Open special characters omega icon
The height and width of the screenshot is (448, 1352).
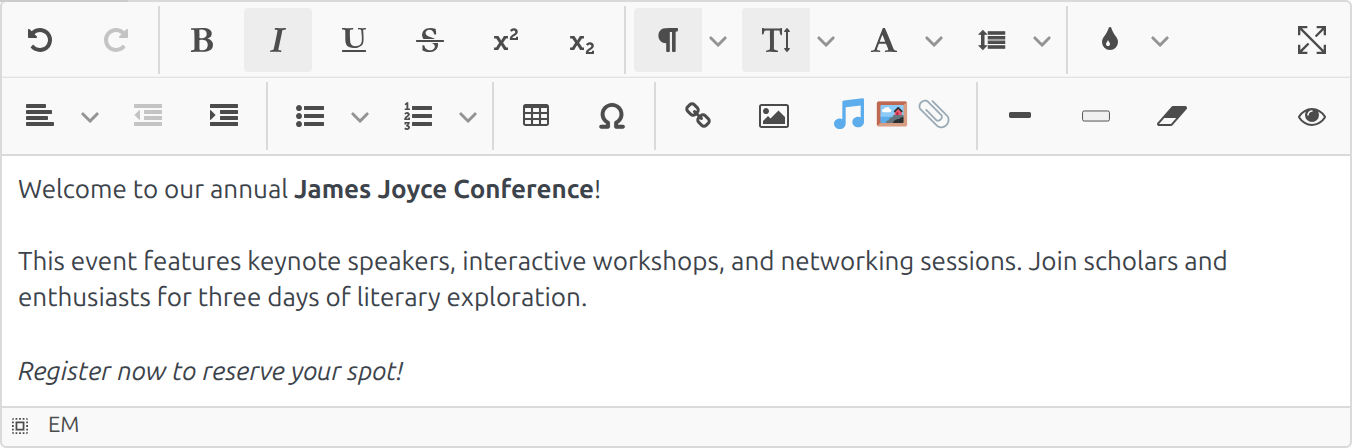click(x=612, y=116)
